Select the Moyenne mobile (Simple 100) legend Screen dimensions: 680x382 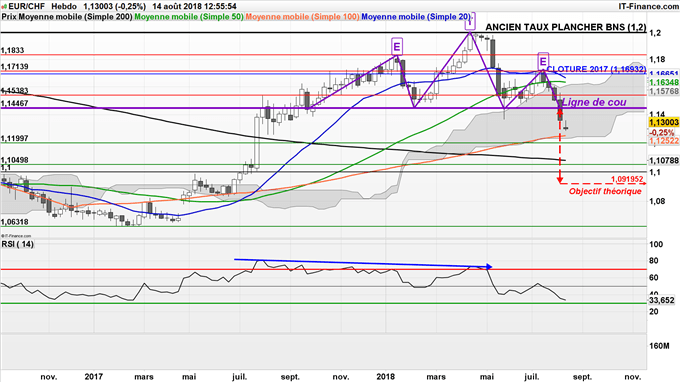[x=302, y=17]
